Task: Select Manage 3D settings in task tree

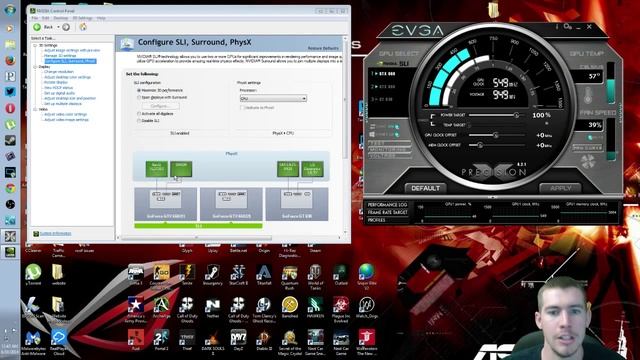Action: [x=60, y=56]
